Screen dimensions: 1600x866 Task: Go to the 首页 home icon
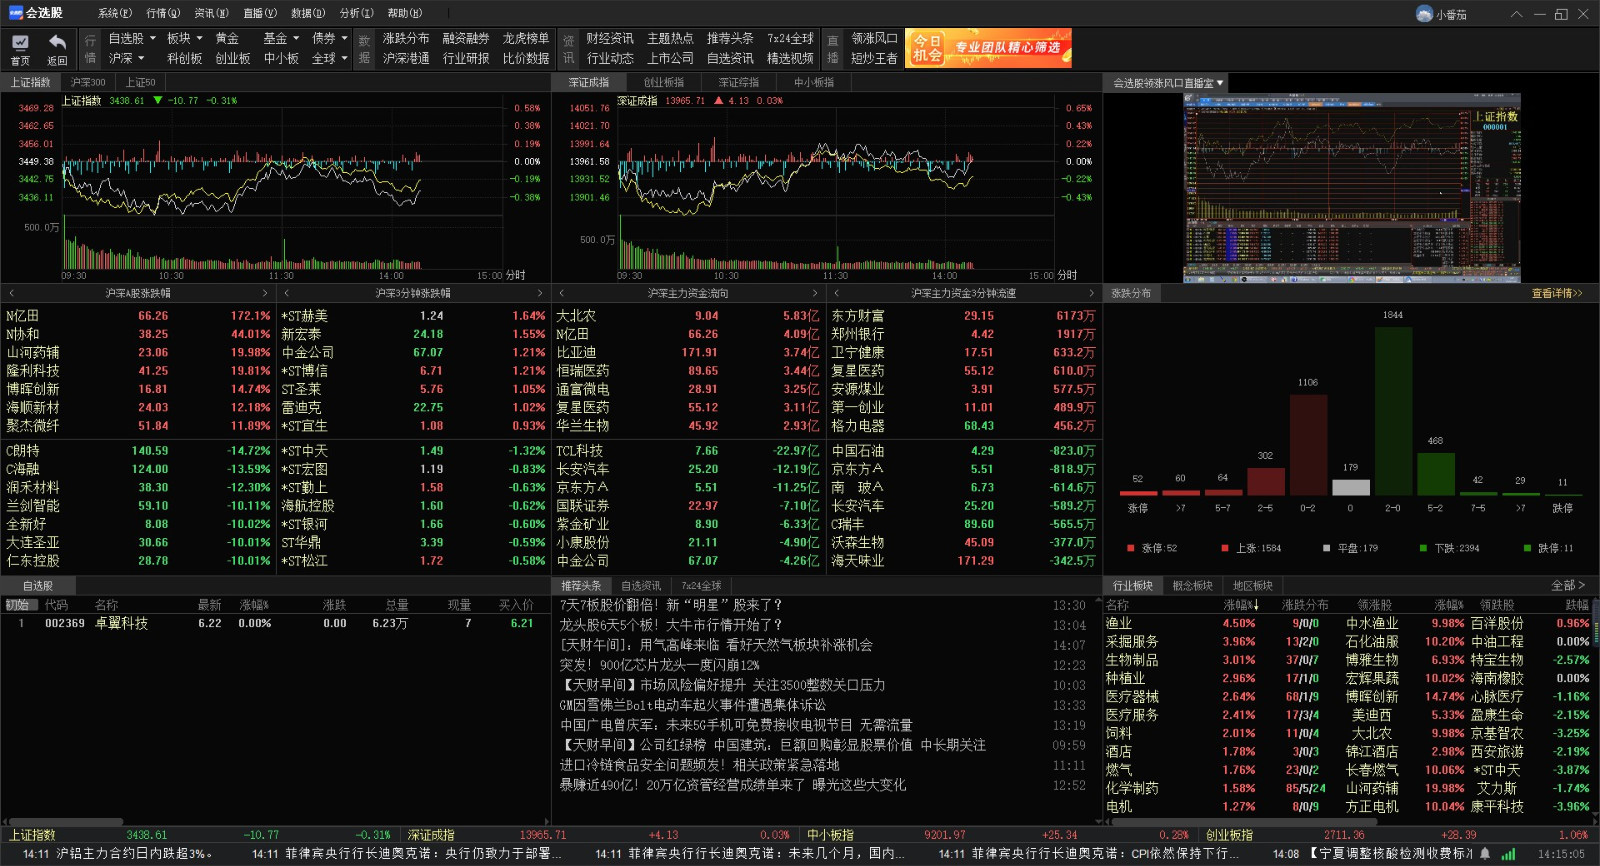tap(20, 48)
